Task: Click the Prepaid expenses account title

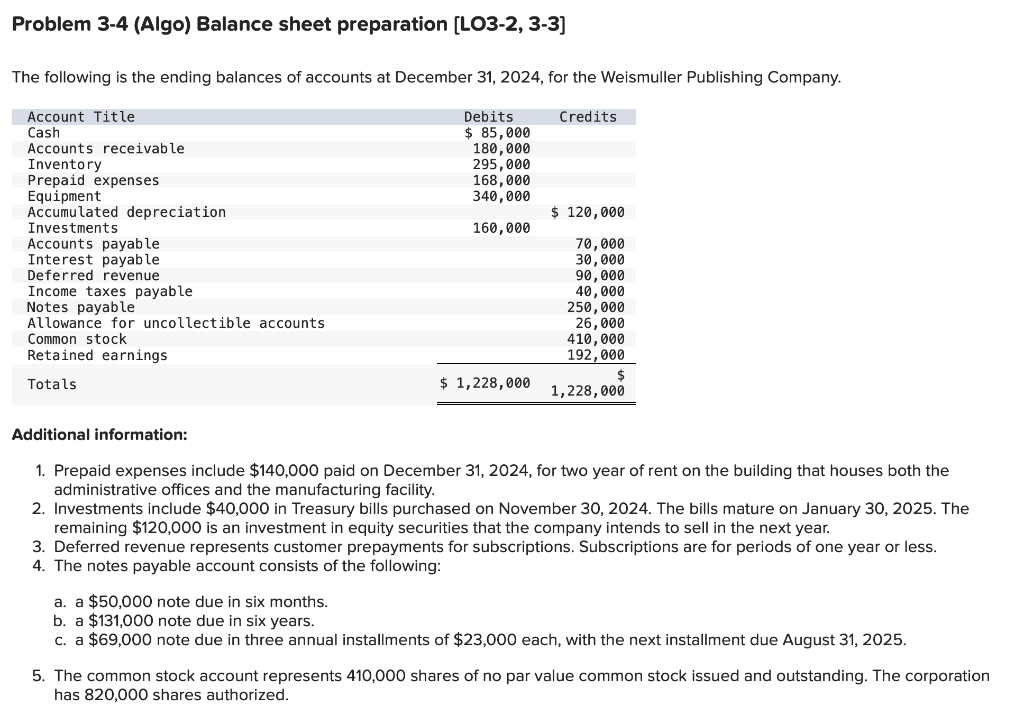Action: coord(92,180)
